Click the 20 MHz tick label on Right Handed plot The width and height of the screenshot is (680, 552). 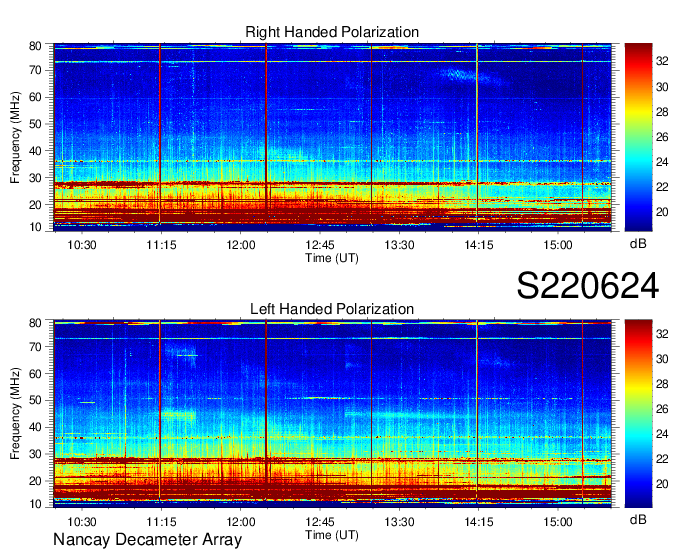[35, 205]
